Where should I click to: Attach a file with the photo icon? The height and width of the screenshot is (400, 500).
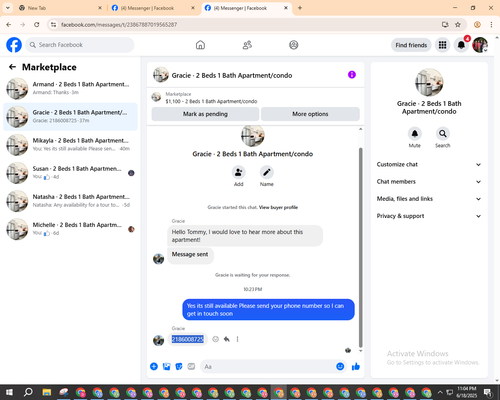166,366
